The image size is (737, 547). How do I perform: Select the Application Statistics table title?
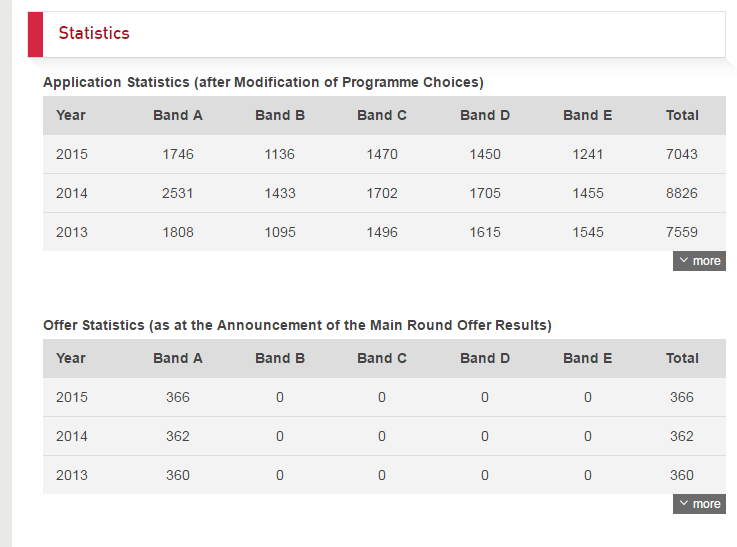click(263, 82)
